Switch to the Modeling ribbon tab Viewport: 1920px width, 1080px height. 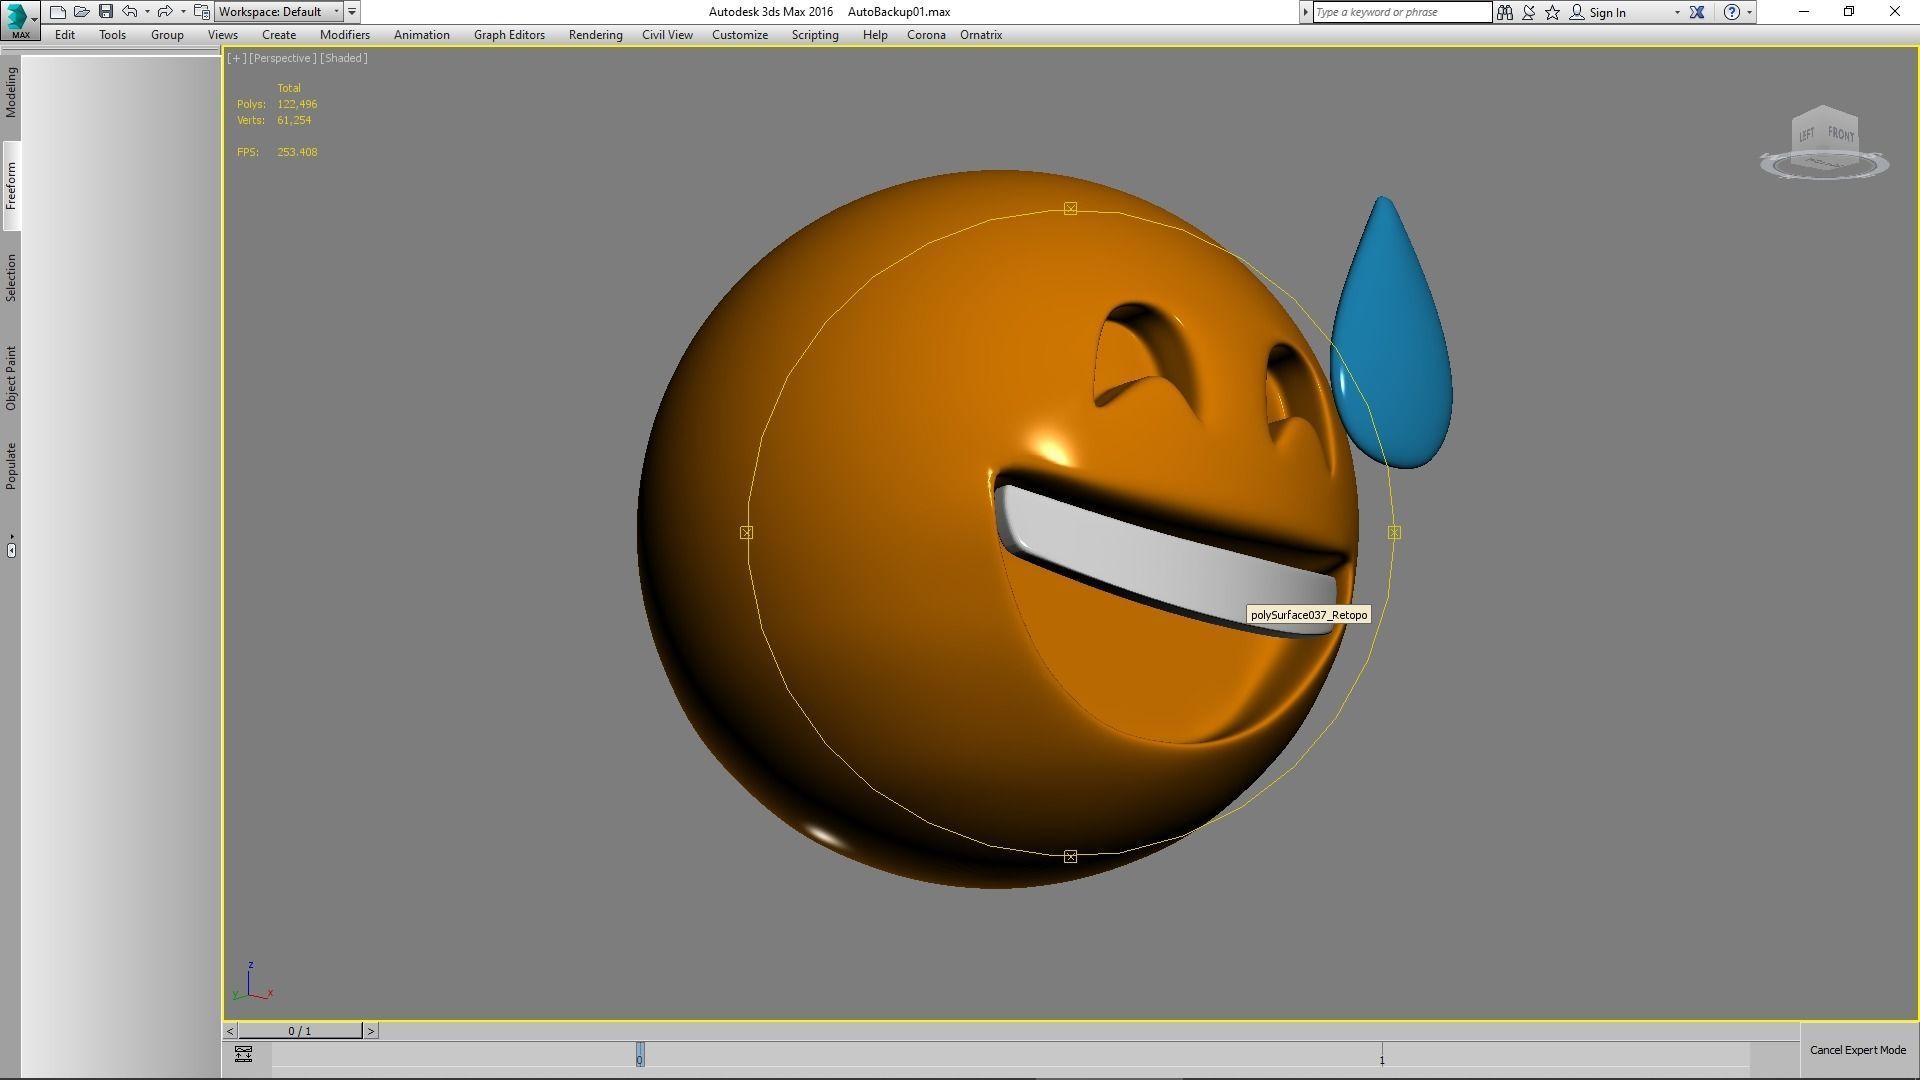click(x=11, y=93)
